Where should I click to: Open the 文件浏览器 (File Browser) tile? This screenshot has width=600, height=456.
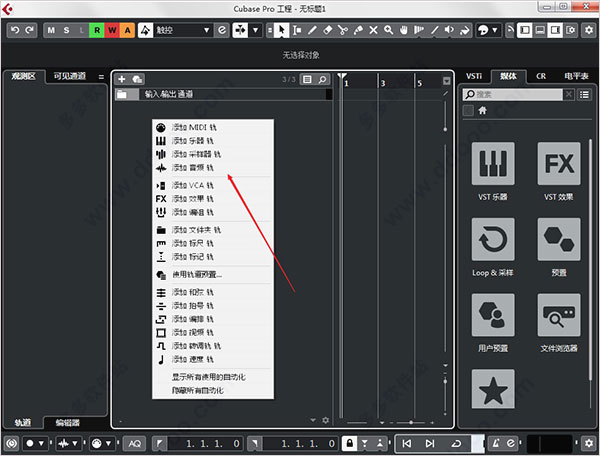point(558,321)
